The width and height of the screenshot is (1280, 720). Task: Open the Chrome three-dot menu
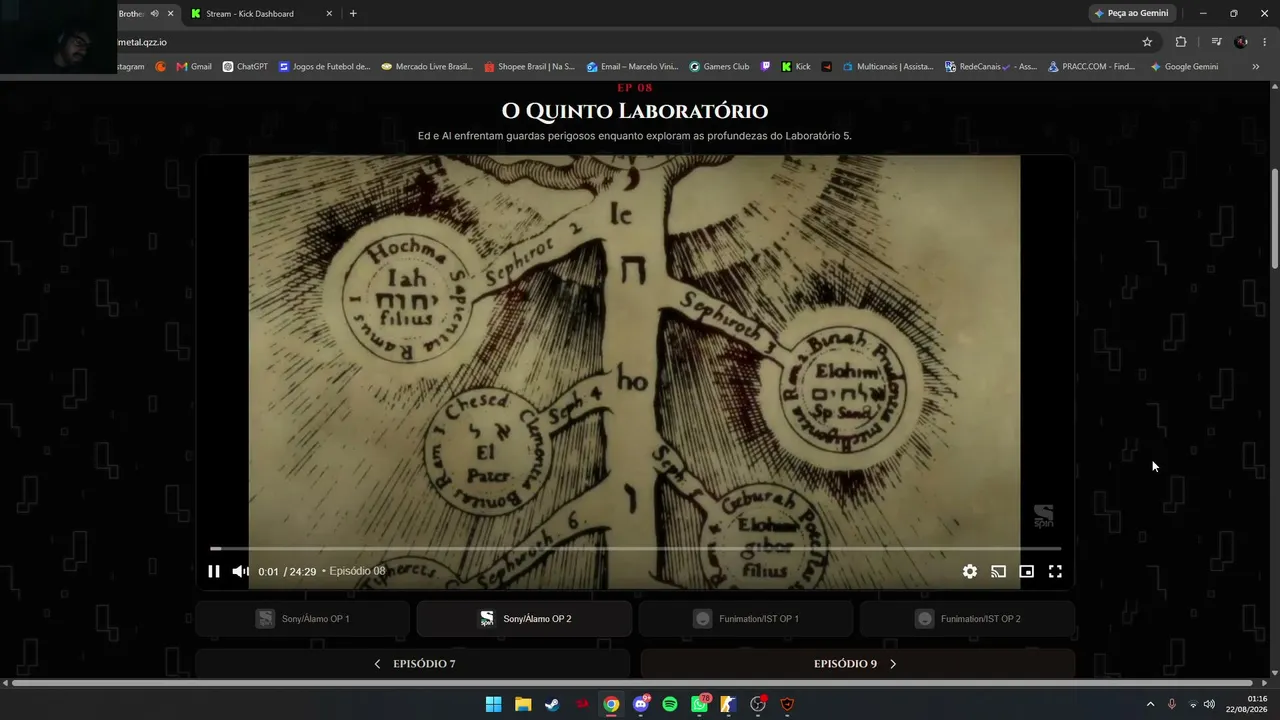[1265, 42]
